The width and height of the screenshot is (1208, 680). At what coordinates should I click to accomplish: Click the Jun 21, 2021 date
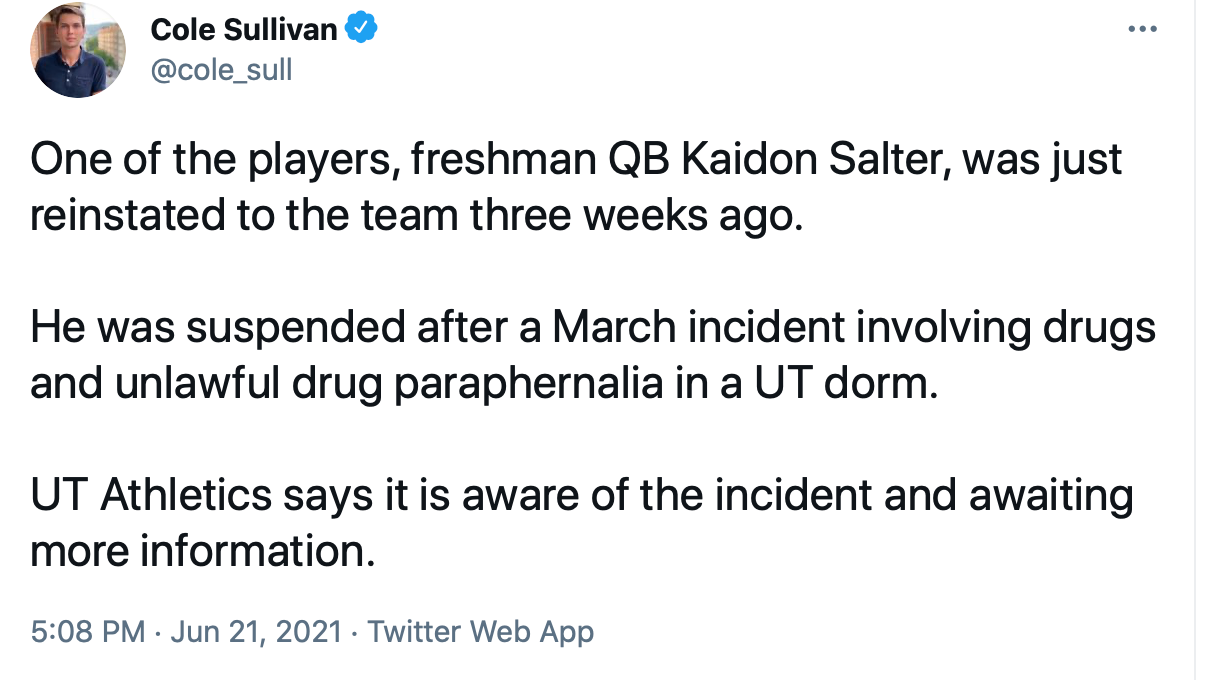click(x=255, y=632)
